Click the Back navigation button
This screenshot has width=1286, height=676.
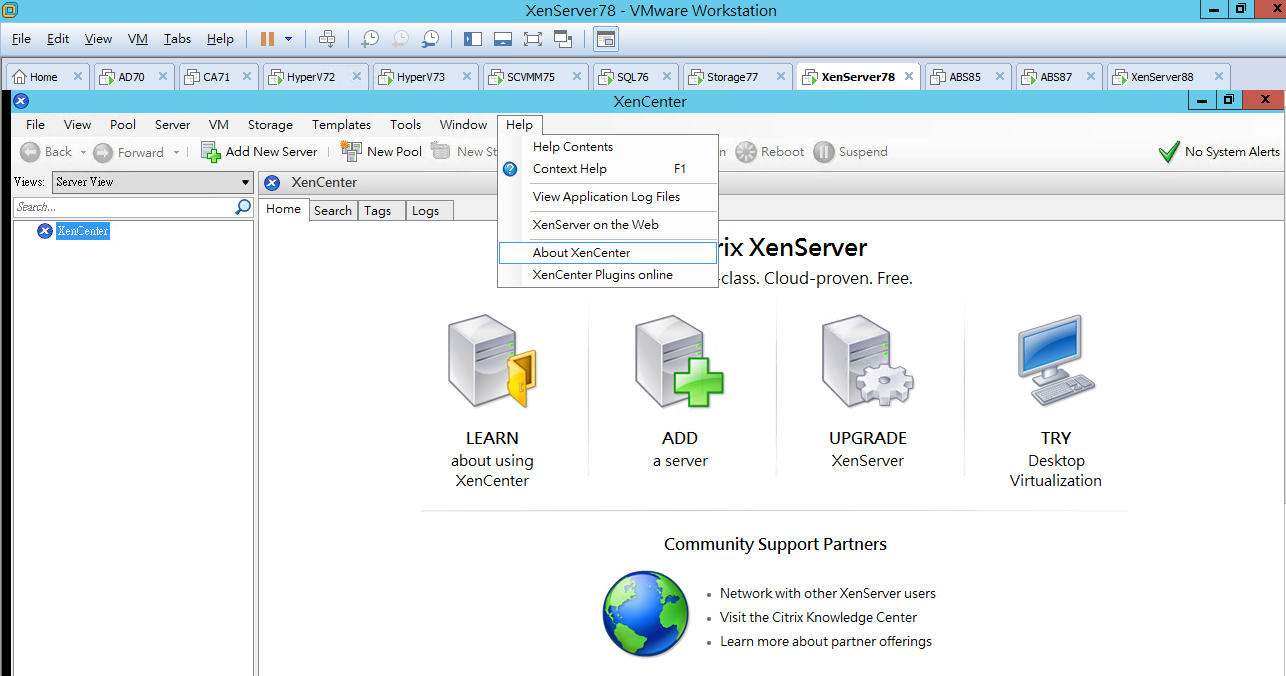point(45,152)
